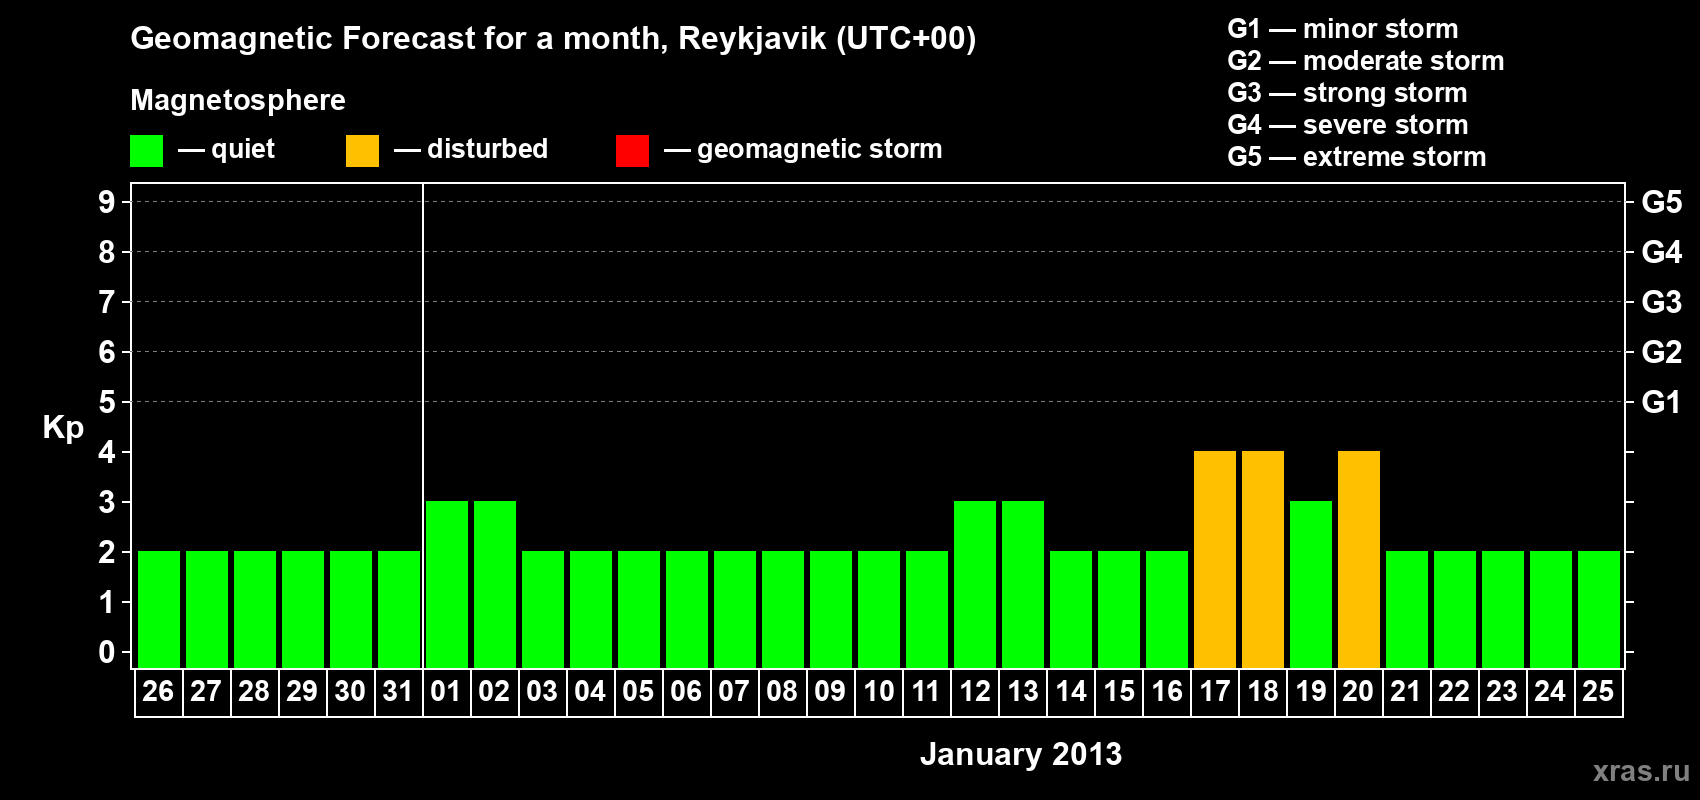Click date label 01
Screen dimensions: 1700x800
click(x=446, y=691)
